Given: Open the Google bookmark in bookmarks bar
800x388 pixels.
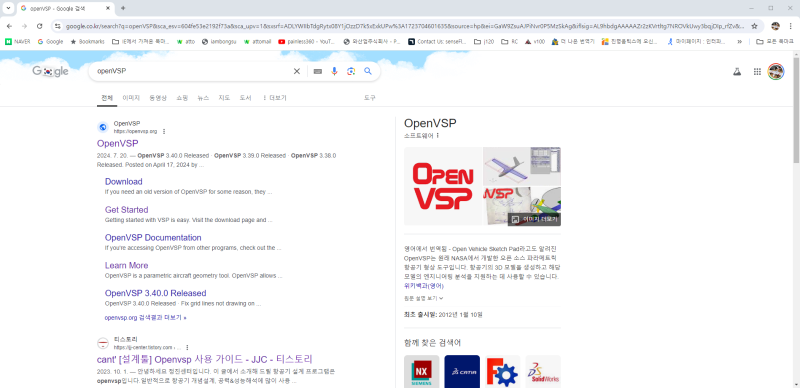Looking at the screenshot, I should pyautogui.click(x=50, y=42).
